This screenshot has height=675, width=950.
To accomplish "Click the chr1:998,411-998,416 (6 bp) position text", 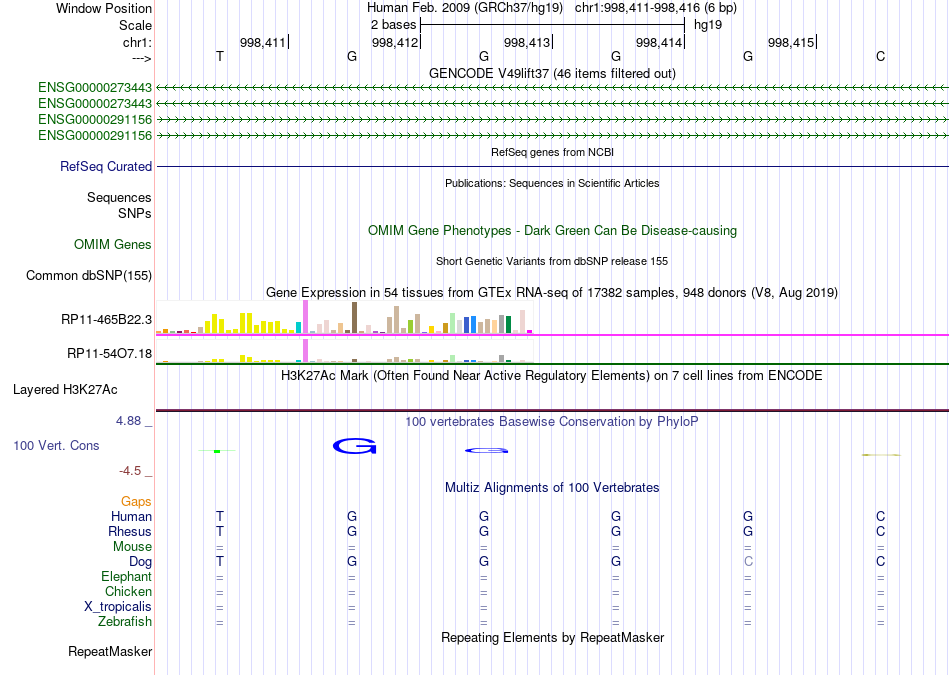I will 656,8.
